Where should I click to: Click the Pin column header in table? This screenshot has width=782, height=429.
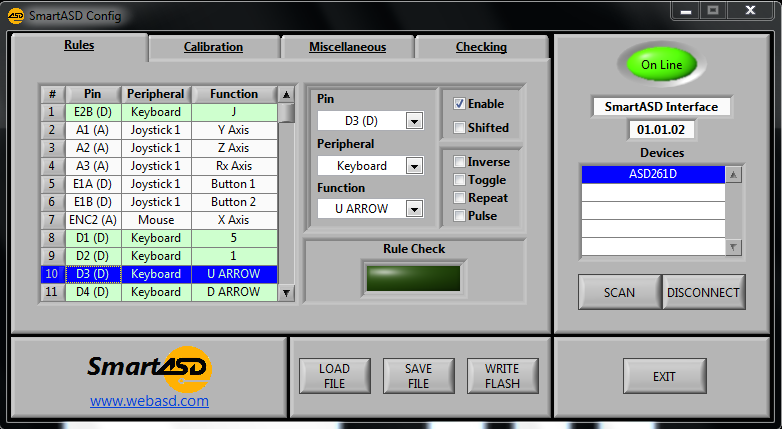point(93,94)
